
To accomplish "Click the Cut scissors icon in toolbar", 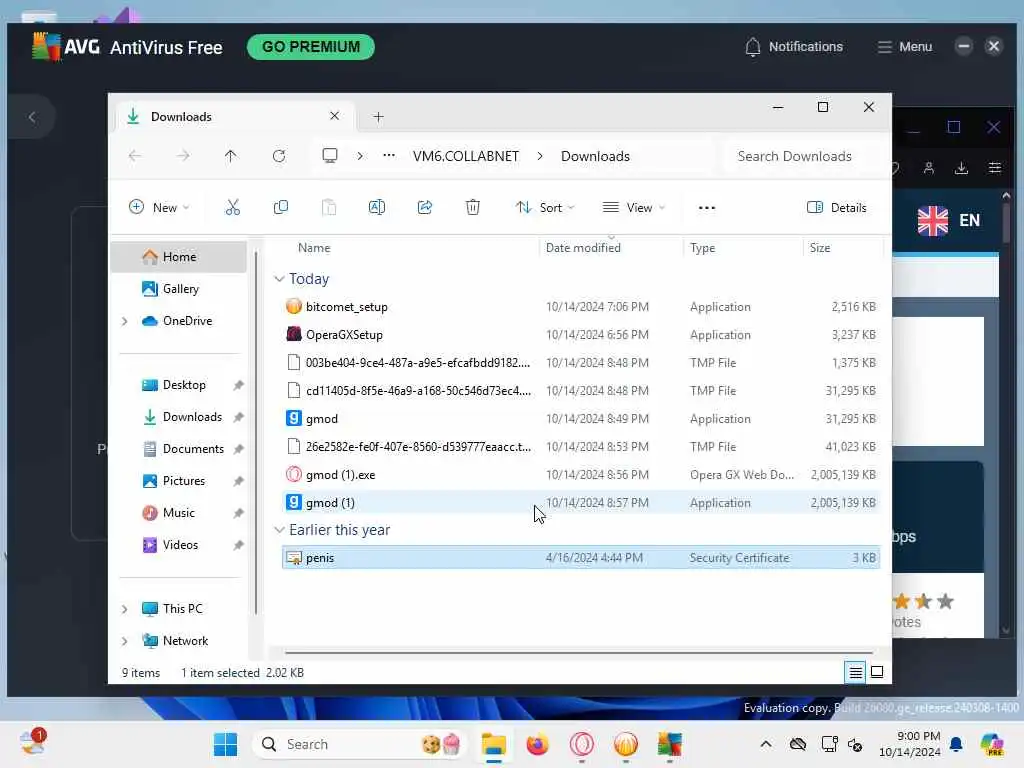I will click(232, 208).
